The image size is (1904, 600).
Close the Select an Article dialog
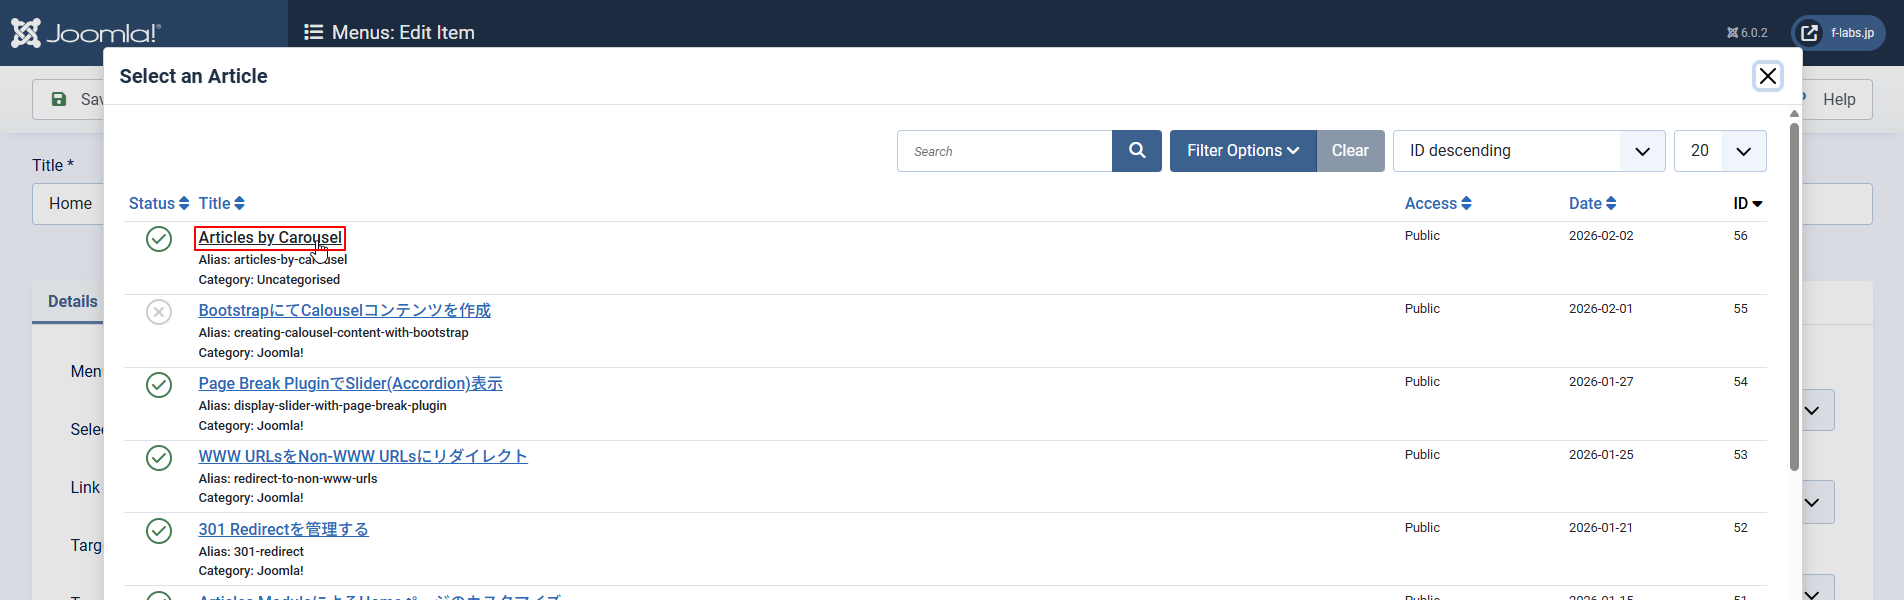1767,76
